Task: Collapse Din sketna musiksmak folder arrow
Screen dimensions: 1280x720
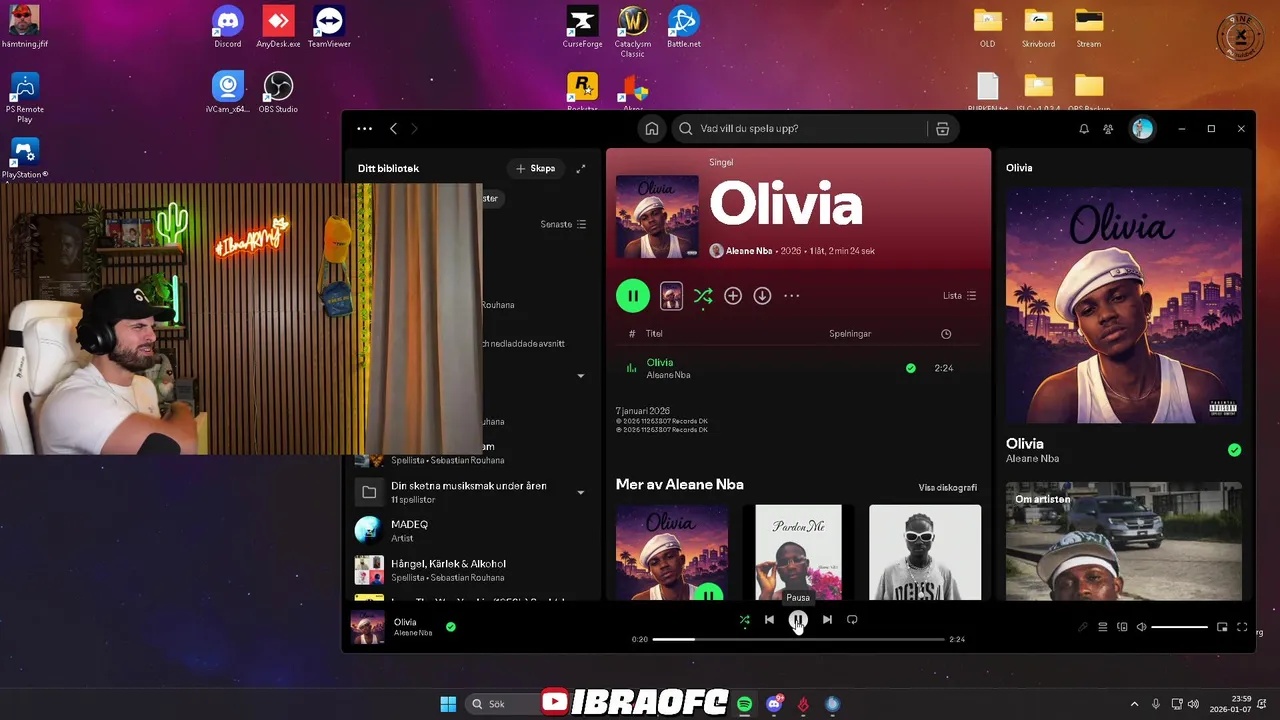Action: coord(580,492)
